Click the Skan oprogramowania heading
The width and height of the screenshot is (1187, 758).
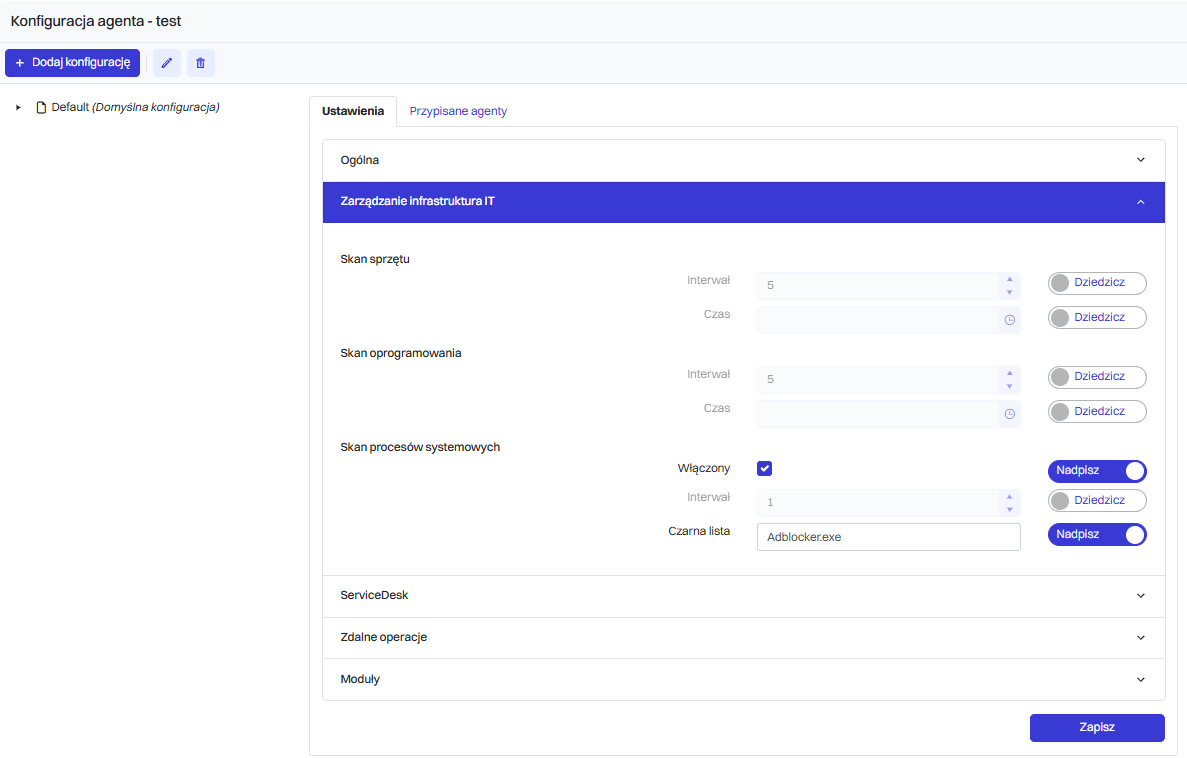(x=400, y=353)
